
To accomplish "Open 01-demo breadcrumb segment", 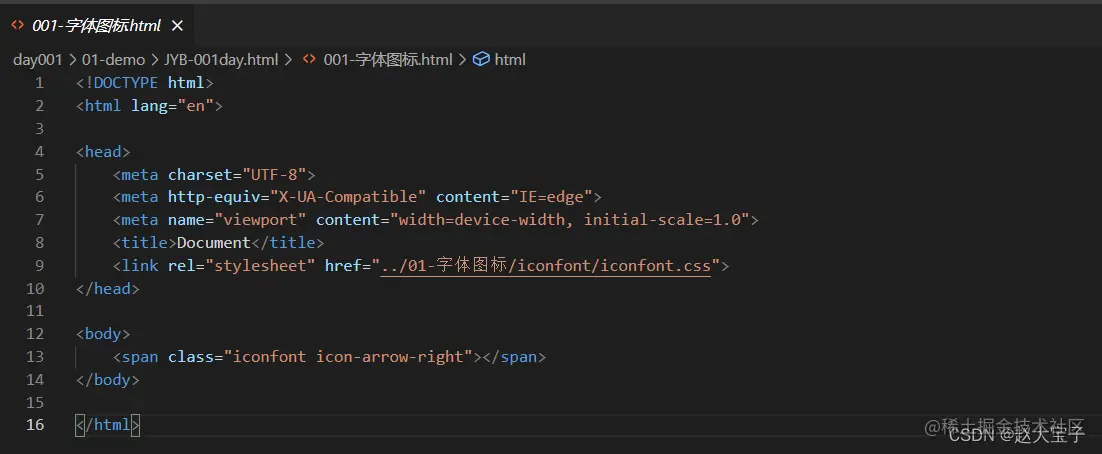I will click(x=113, y=60).
